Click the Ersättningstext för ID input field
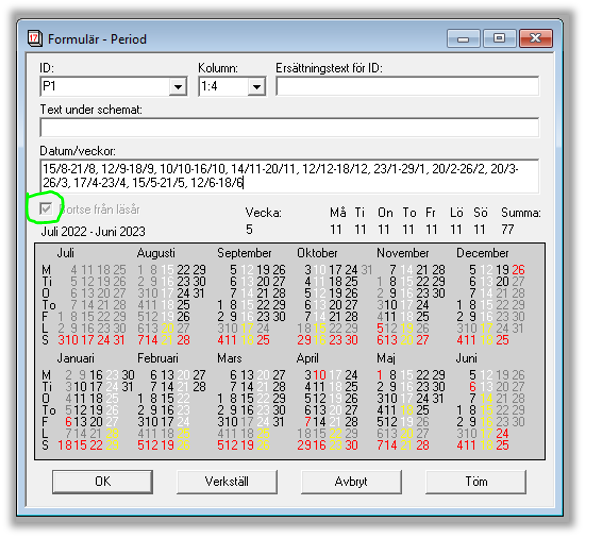 [407, 86]
